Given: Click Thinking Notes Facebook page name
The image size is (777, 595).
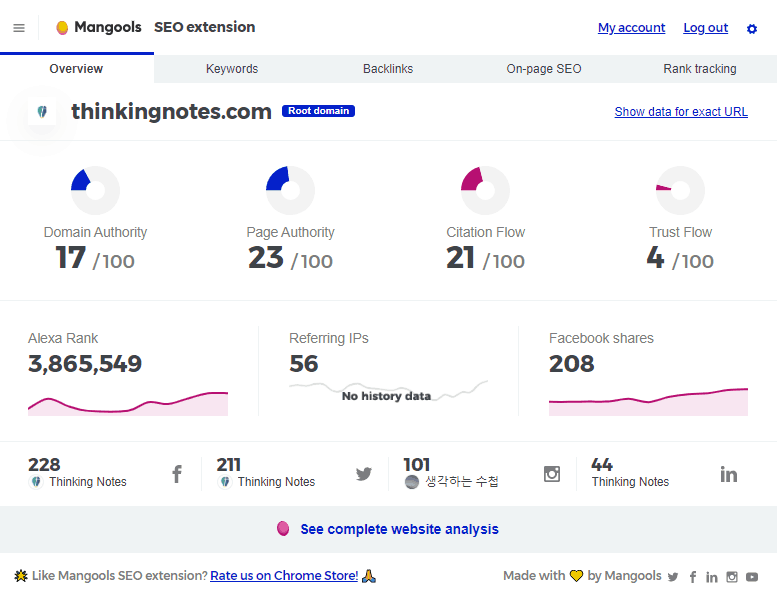Looking at the screenshot, I should (88, 482).
